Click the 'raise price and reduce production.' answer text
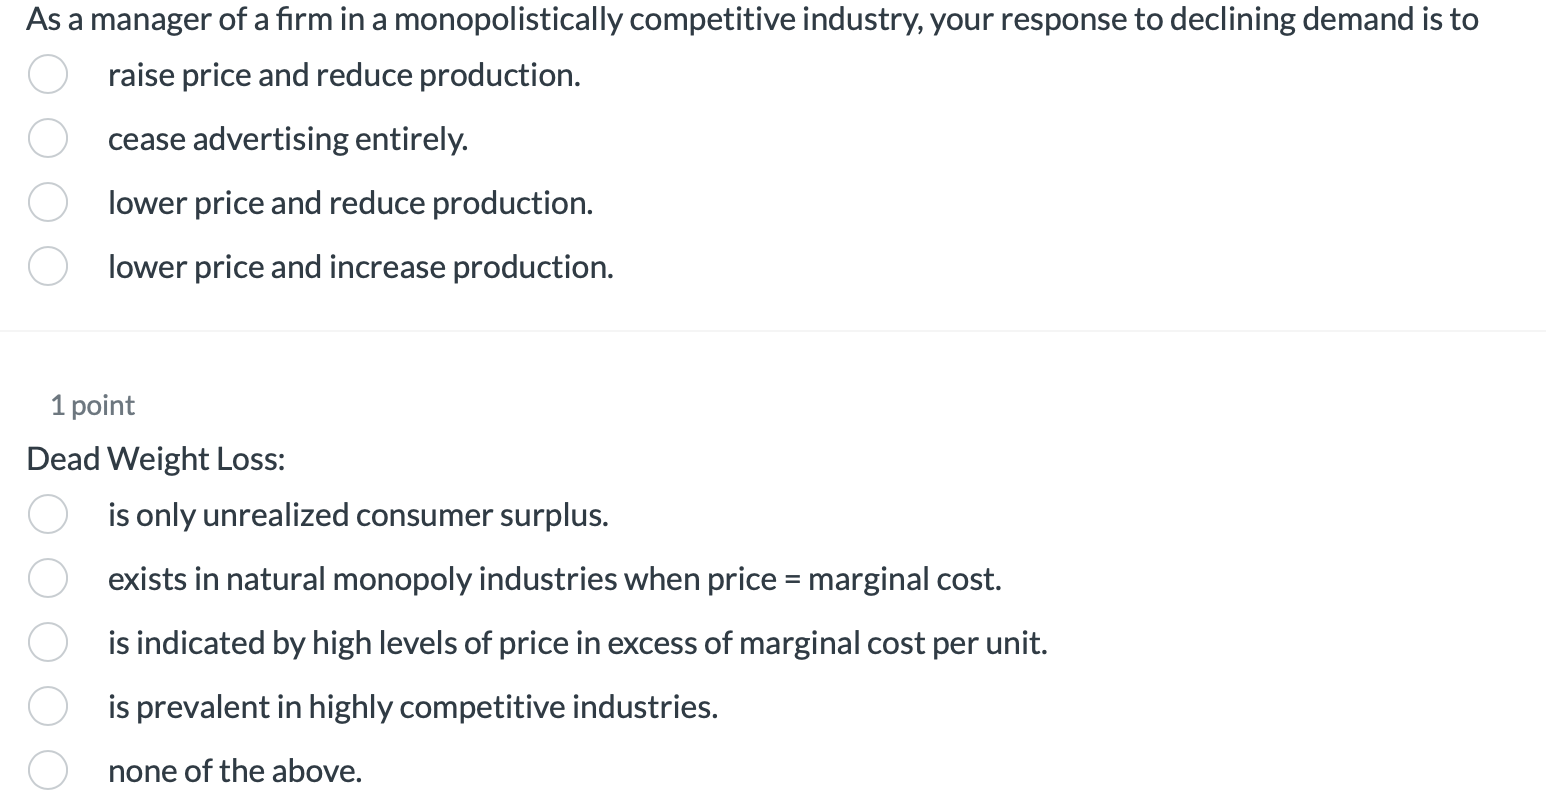Image resolution: width=1546 pixels, height=810 pixels. (344, 75)
